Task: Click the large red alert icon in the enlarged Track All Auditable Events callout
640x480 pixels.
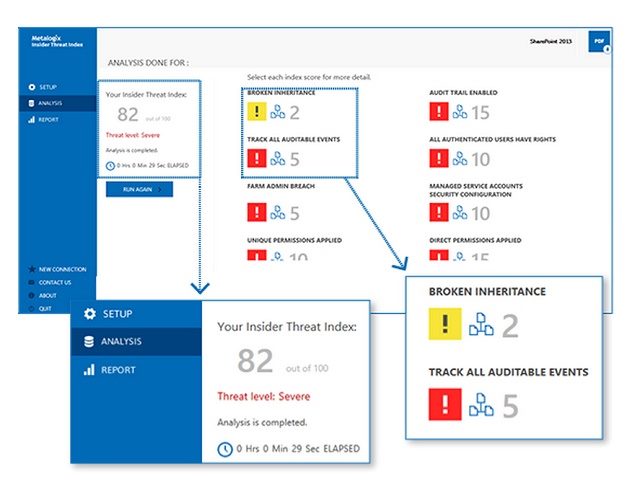Action: [445, 404]
